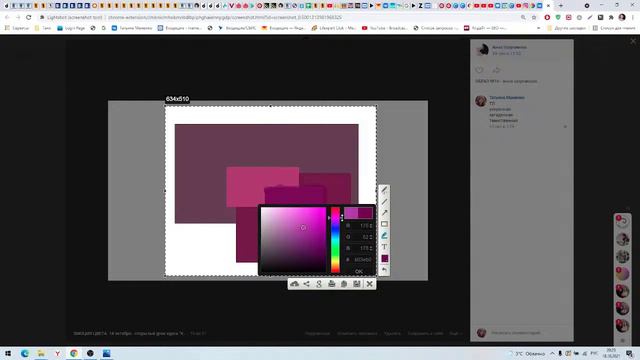The height and width of the screenshot is (360, 640).
Task: Click the B value input field
Action: (x=362, y=248)
